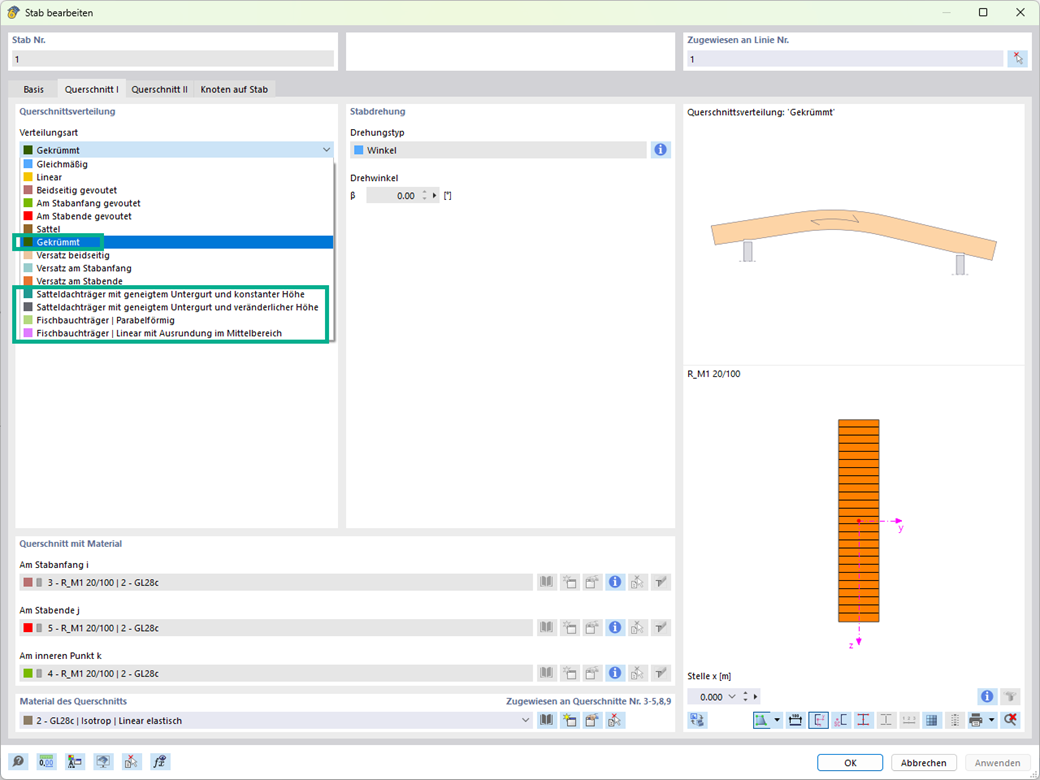
Task: Toggle the cross-section view mode button
Action: 761,720
